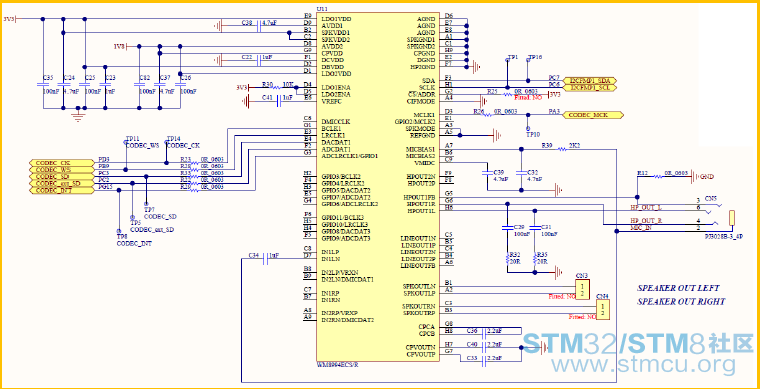Click the yellow CODEC_CK port
760x389 pixels.
click(x=61, y=162)
